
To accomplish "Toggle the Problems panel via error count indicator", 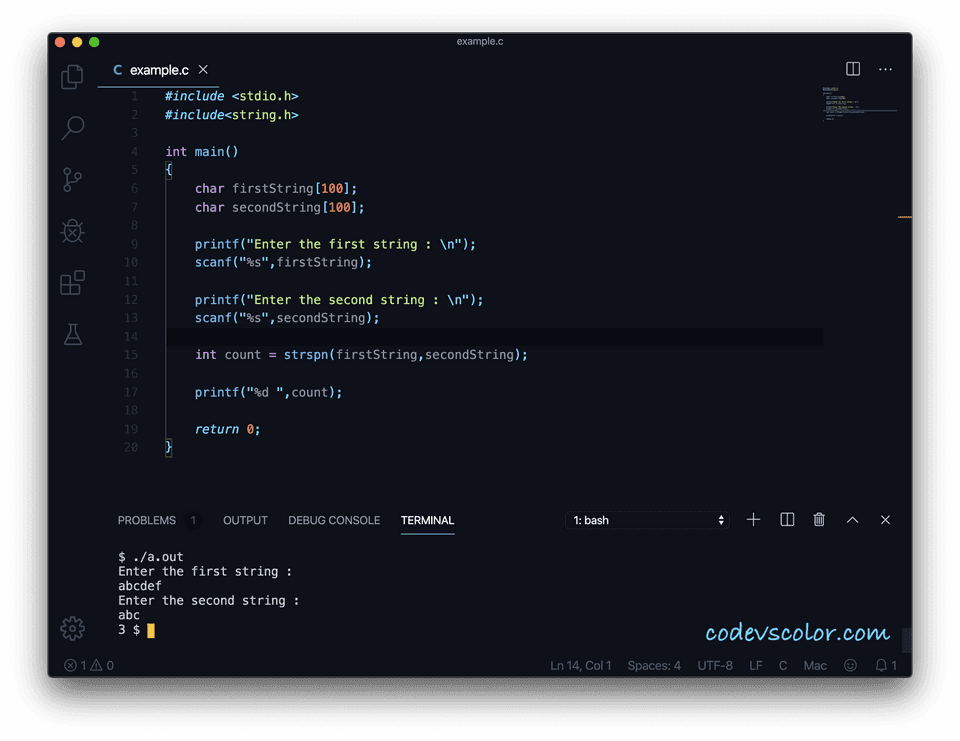I will 88,665.
